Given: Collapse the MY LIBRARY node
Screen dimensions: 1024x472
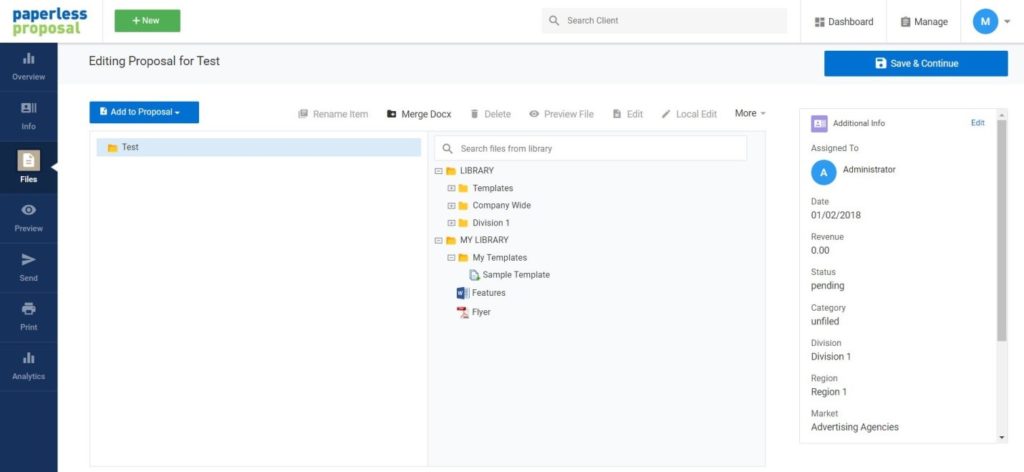Looking at the screenshot, I should [x=439, y=240].
